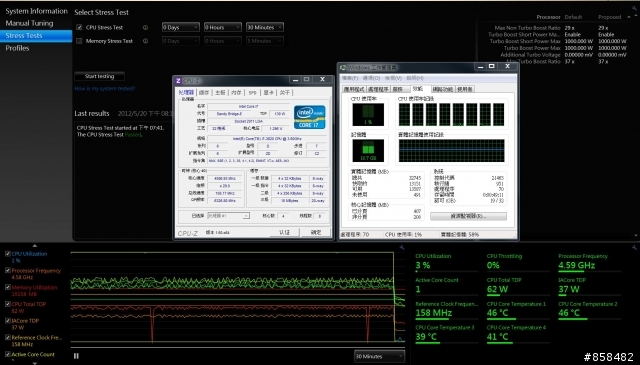Open the 關於 (last) tab in CPU-Z
The width and height of the screenshot is (640, 365).
285,93
